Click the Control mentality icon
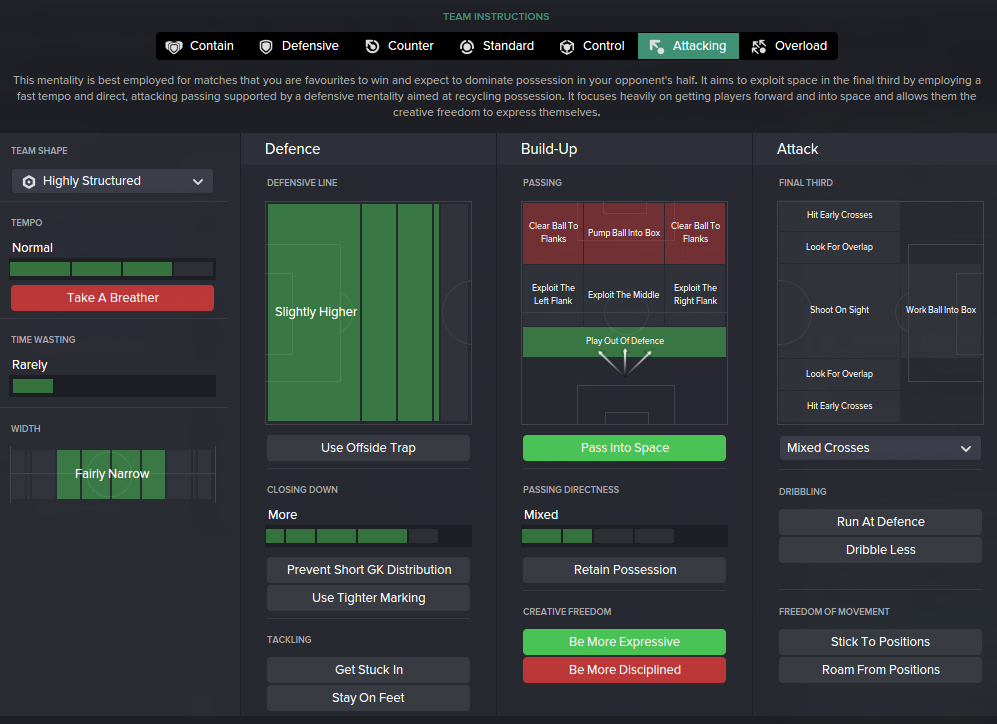Screen dimensions: 997x724 567,46
